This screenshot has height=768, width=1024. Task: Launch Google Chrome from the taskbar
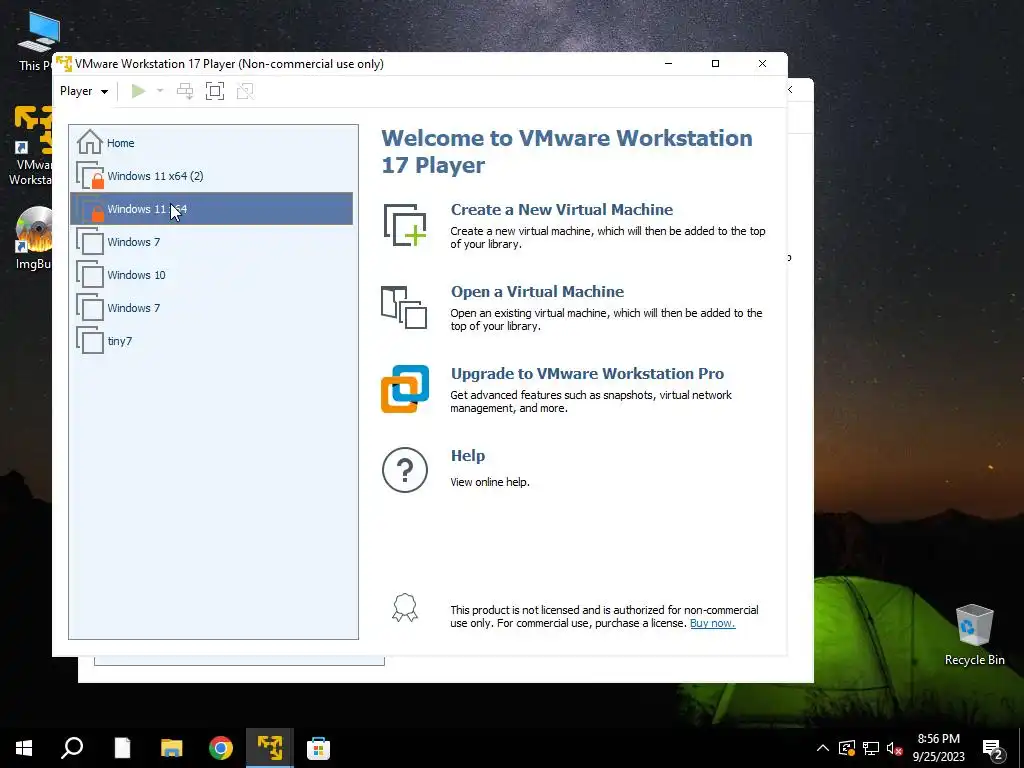click(221, 748)
